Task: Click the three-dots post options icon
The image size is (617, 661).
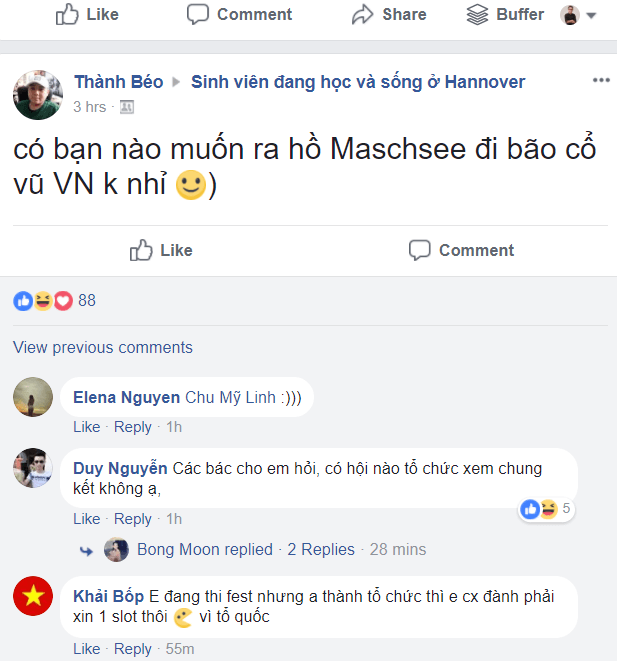Action: pyautogui.click(x=601, y=81)
